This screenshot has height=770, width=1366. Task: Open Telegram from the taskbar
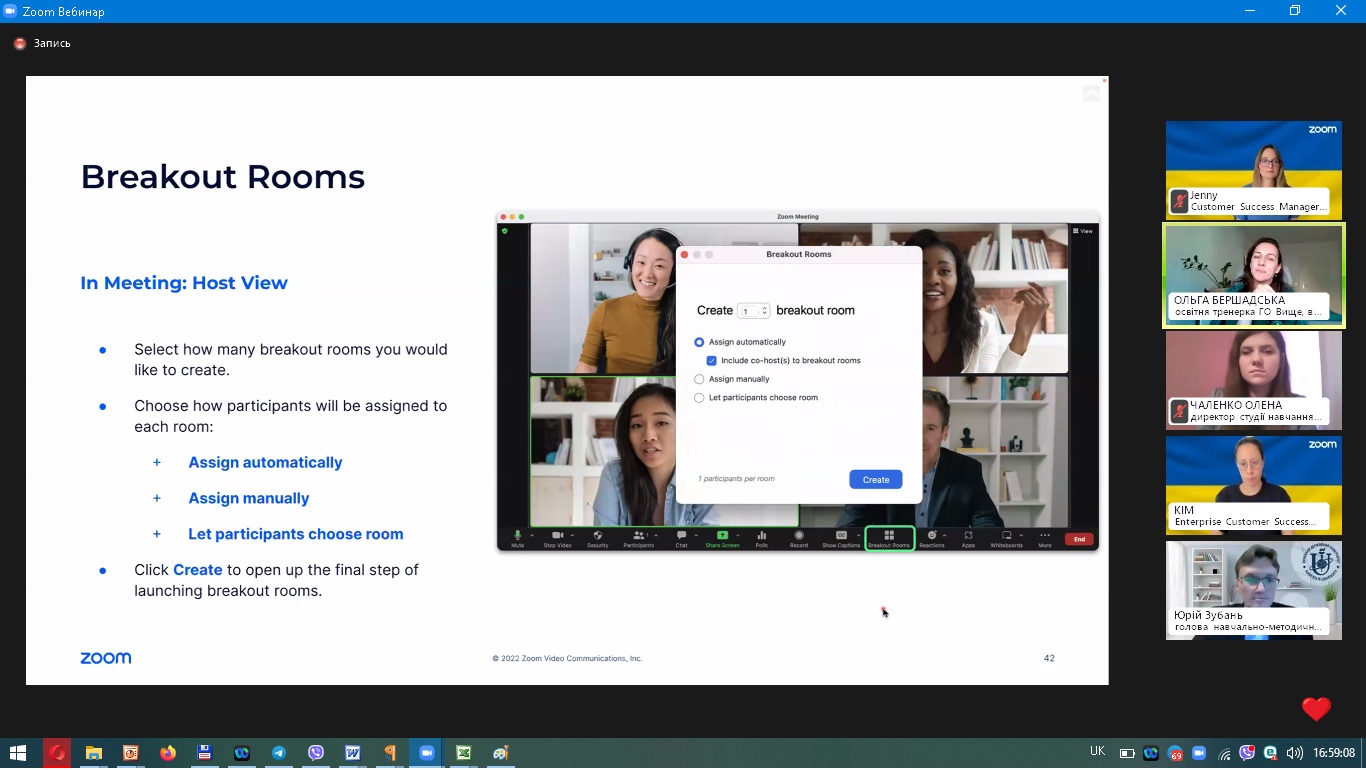coord(279,753)
